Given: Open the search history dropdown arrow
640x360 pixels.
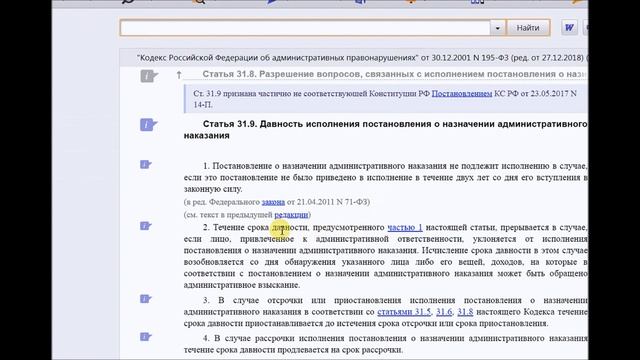Looking at the screenshot, I should click(498, 28).
